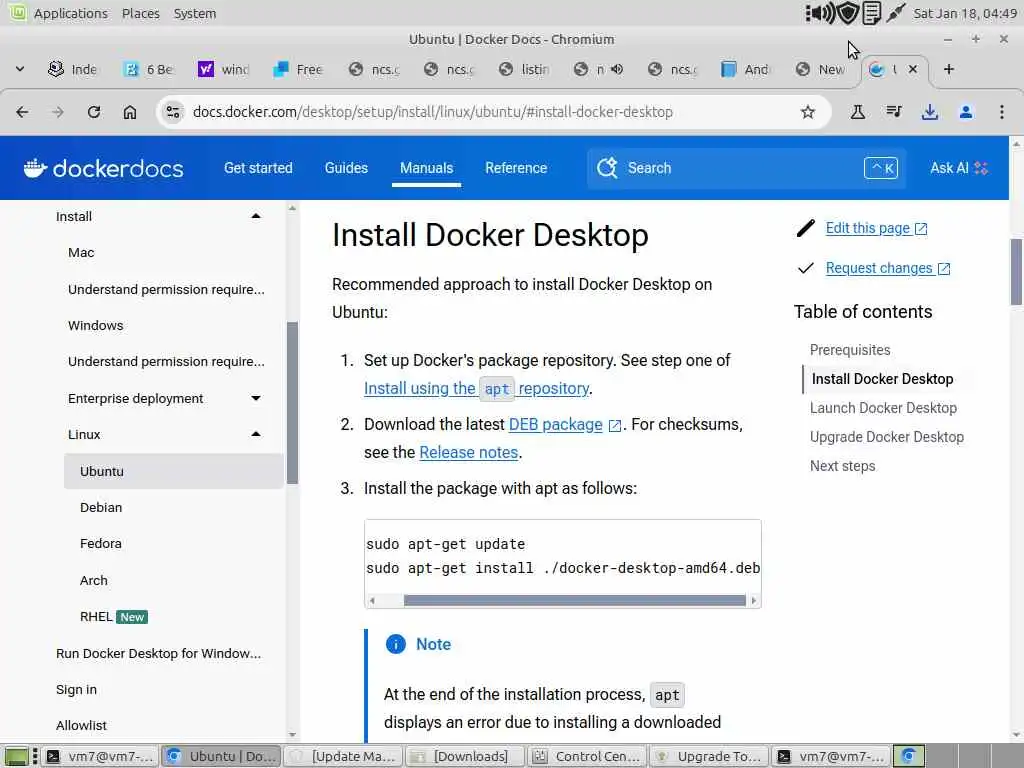1024x768 pixels.
Task: Click the address bar URL
Action: (x=432, y=112)
